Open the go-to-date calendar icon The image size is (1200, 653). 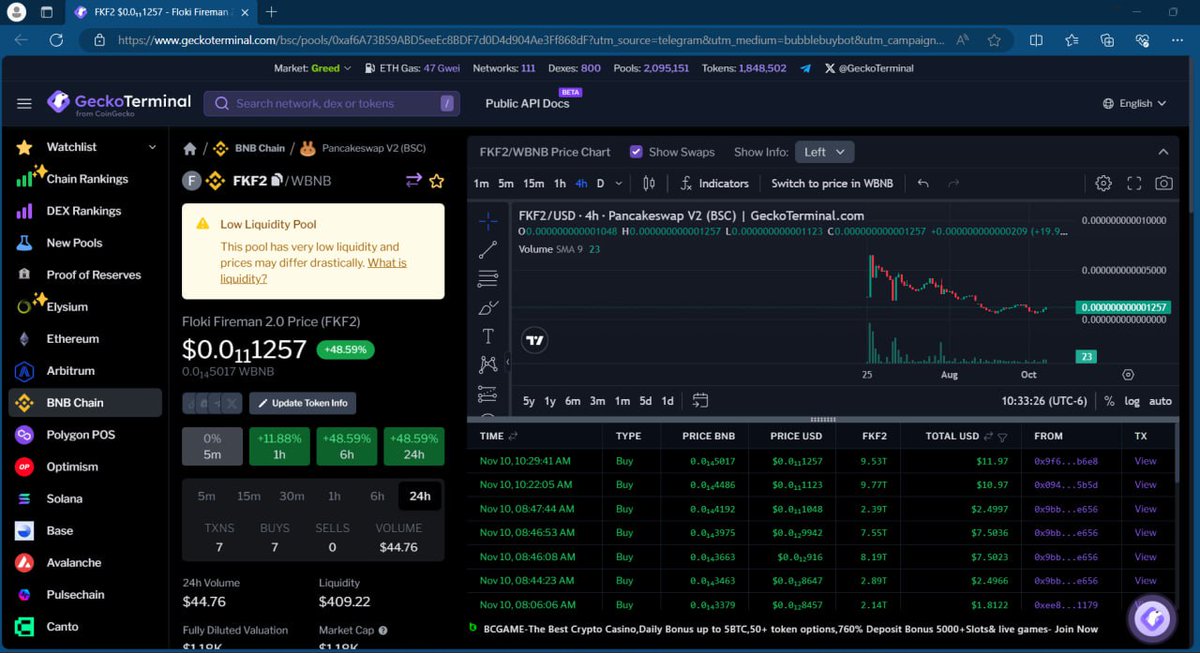pyautogui.click(x=700, y=400)
